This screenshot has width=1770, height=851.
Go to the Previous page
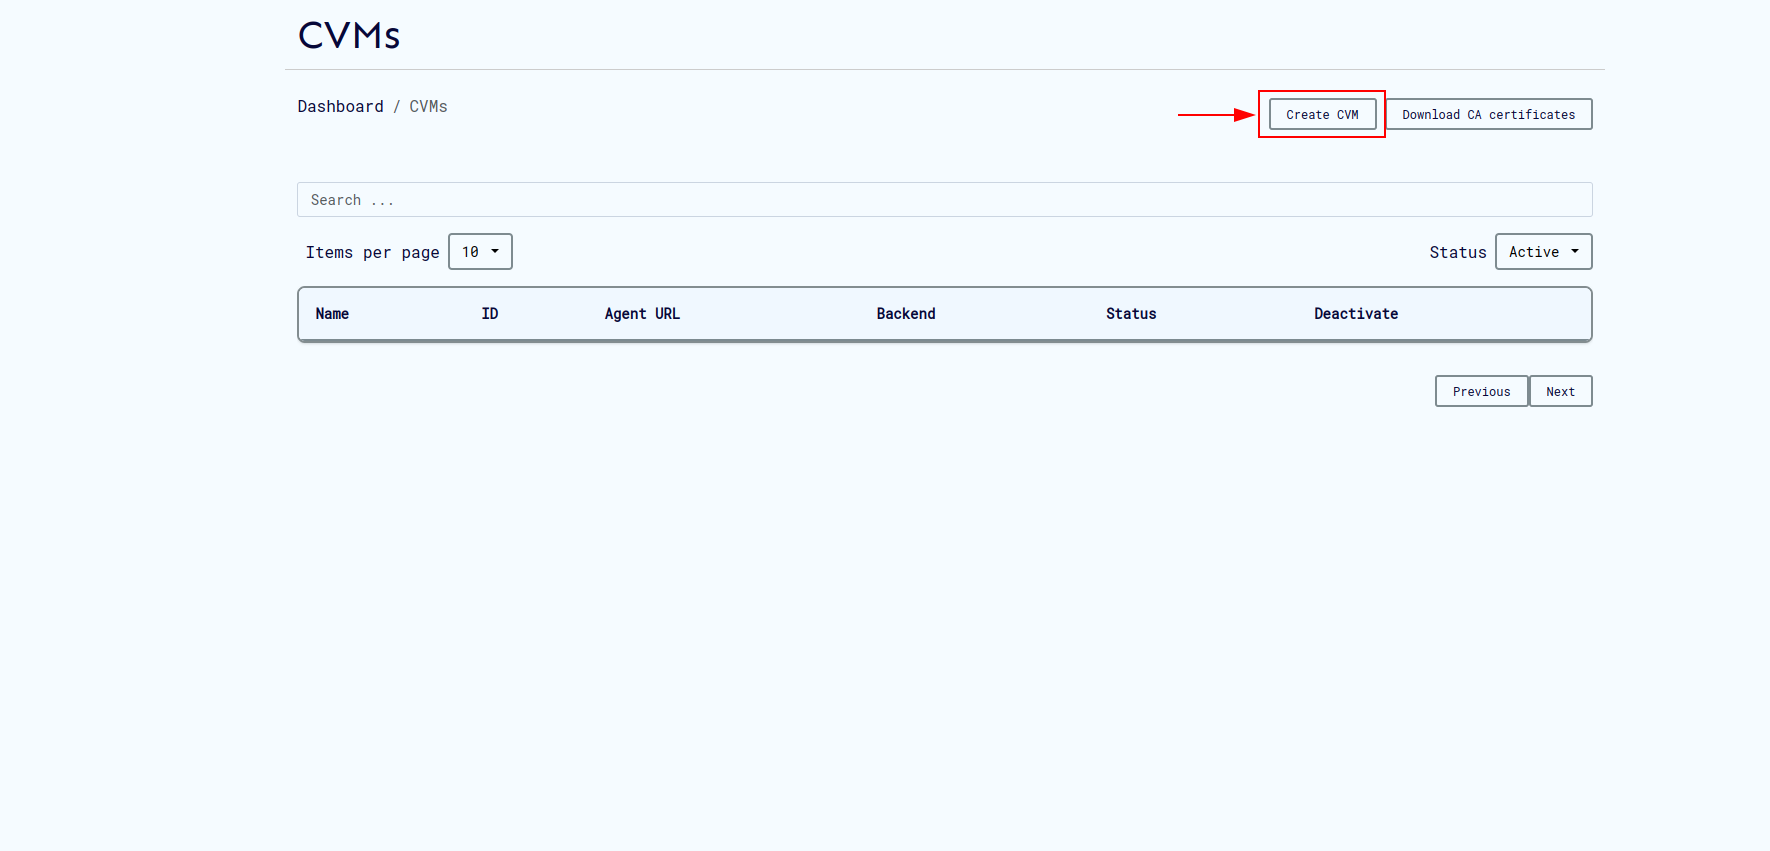pos(1481,391)
